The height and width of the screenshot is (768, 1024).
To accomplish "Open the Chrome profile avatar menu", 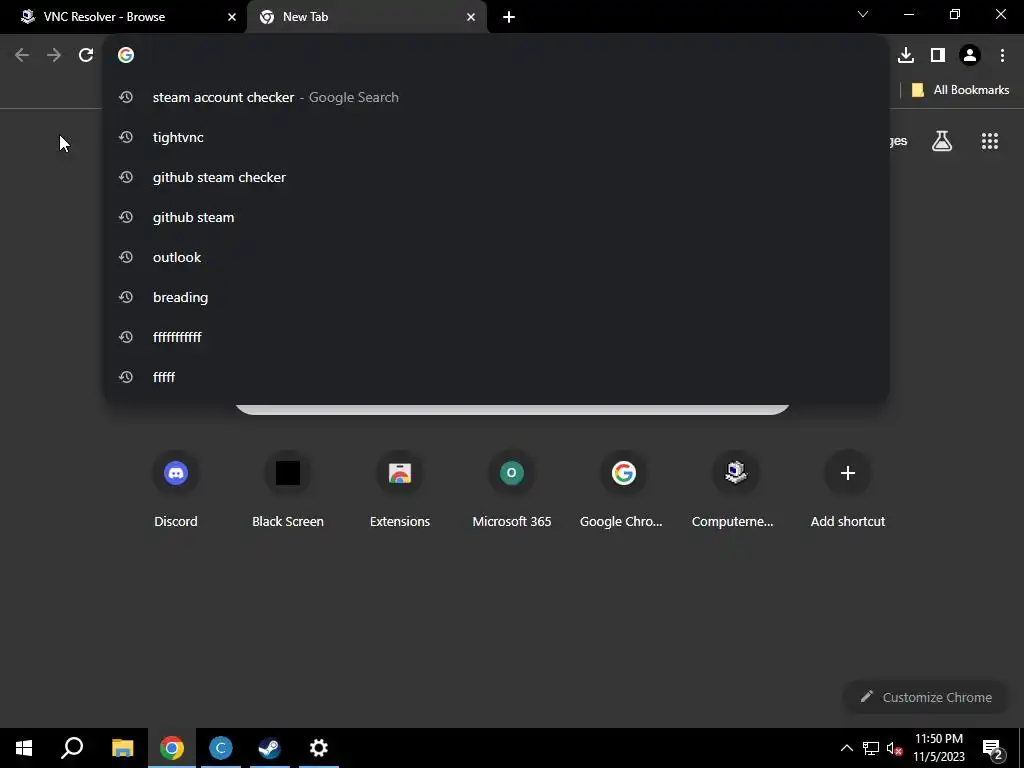I will coord(970,55).
